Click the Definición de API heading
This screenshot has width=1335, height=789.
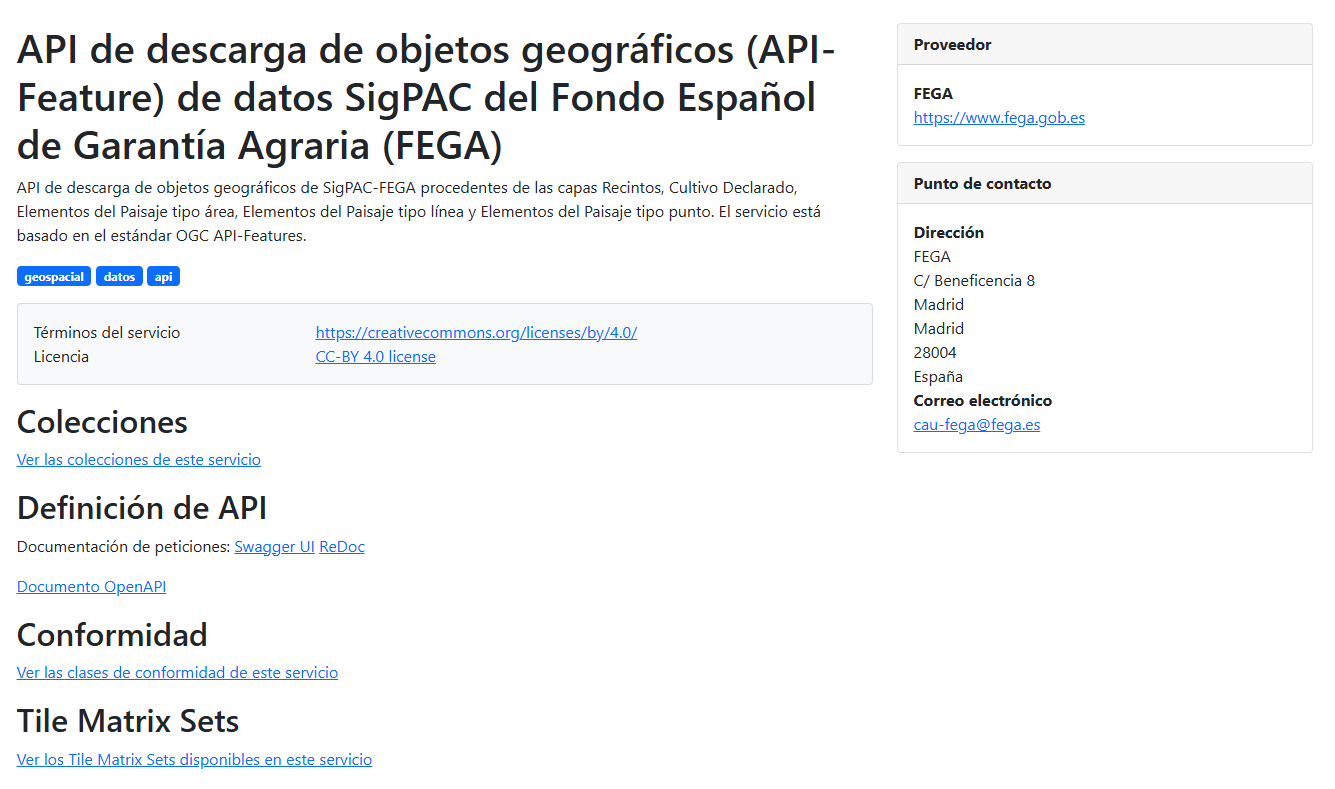click(142, 508)
